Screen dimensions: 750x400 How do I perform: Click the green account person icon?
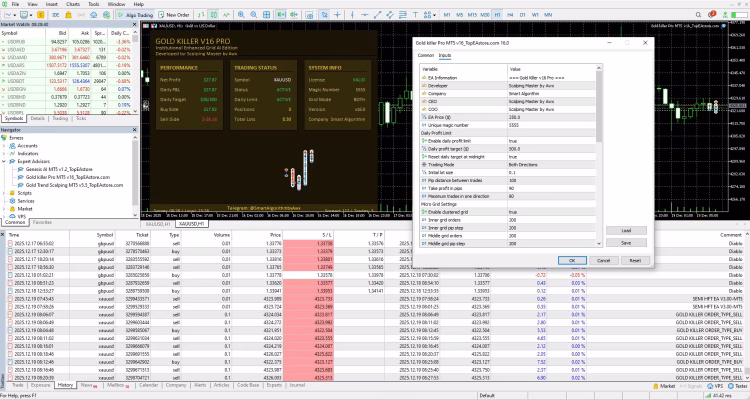click(x=726, y=15)
